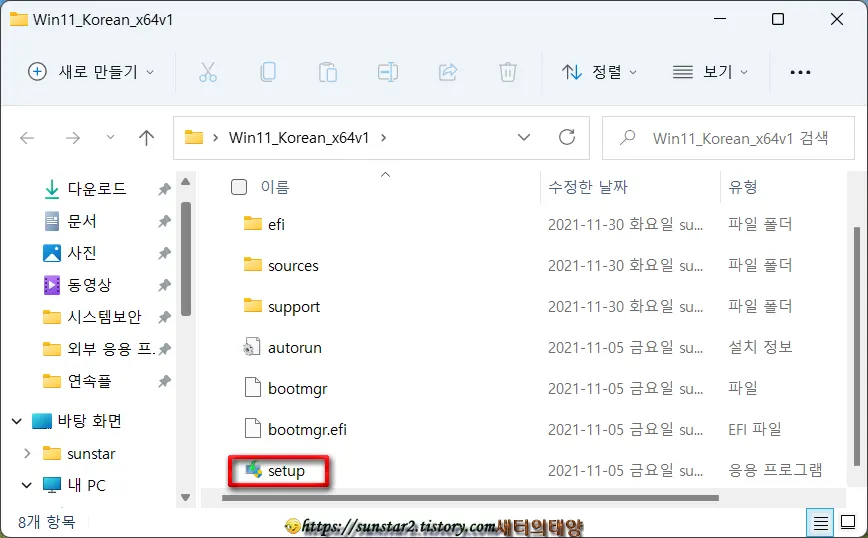Select the bootmgr.efi file icon
The width and height of the screenshot is (868, 538).
[252, 429]
